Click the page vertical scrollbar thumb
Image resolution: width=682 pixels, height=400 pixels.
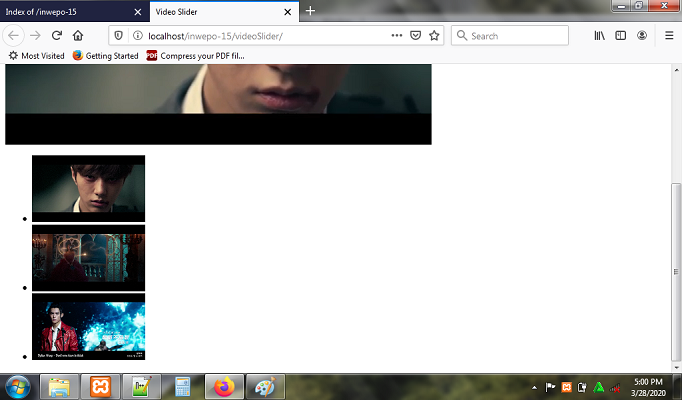(675, 272)
